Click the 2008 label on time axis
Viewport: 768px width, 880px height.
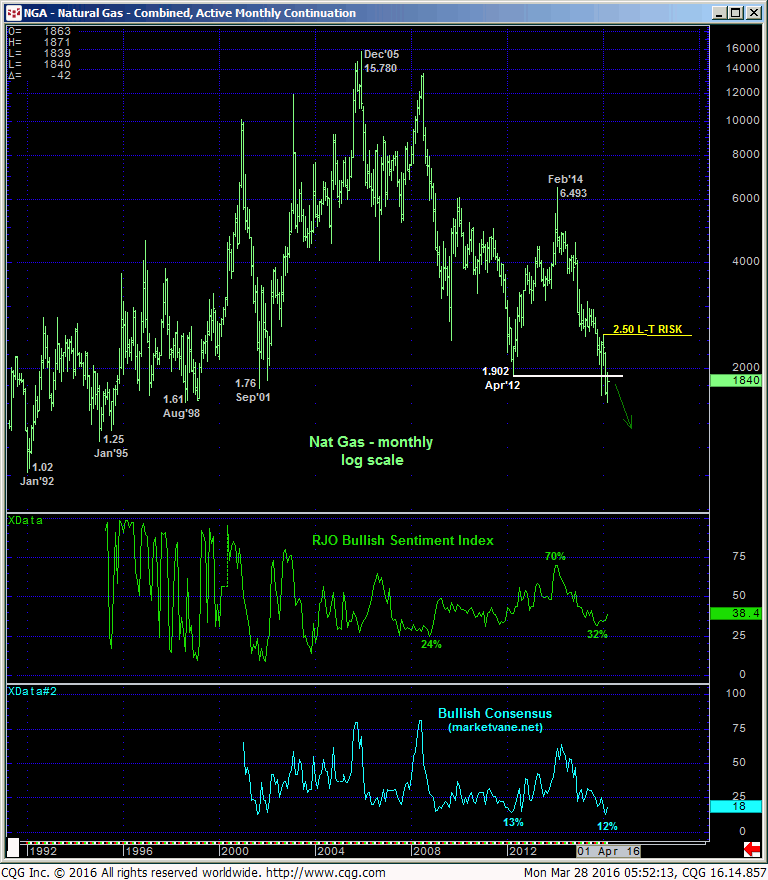427,851
